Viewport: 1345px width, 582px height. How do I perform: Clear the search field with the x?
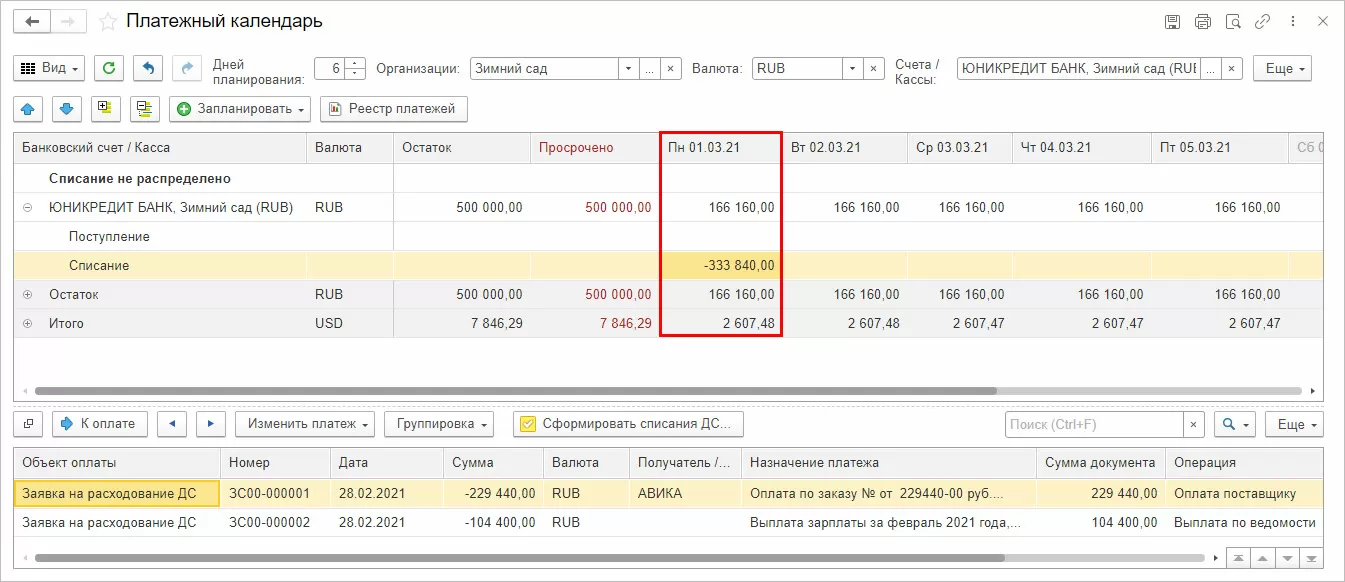pos(1194,424)
